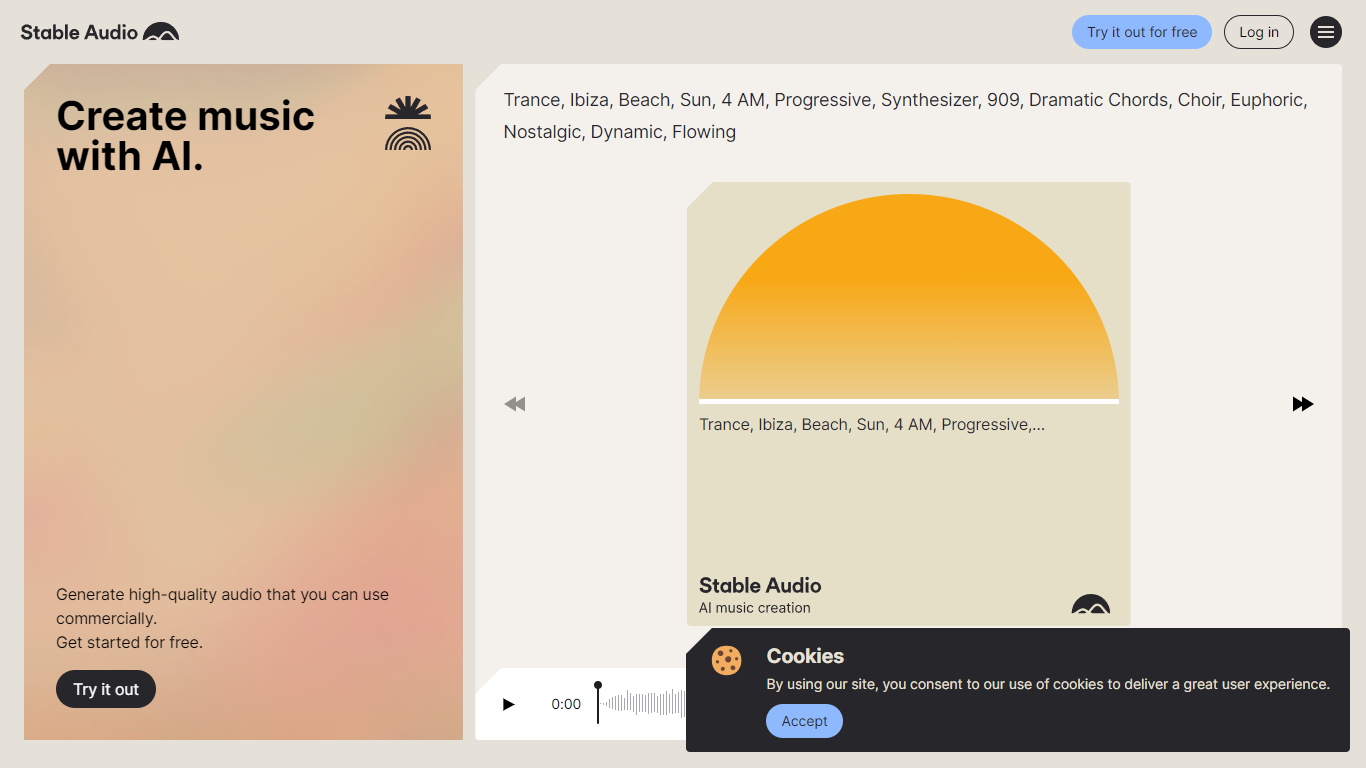Click the Create music with AI heading

point(186,136)
